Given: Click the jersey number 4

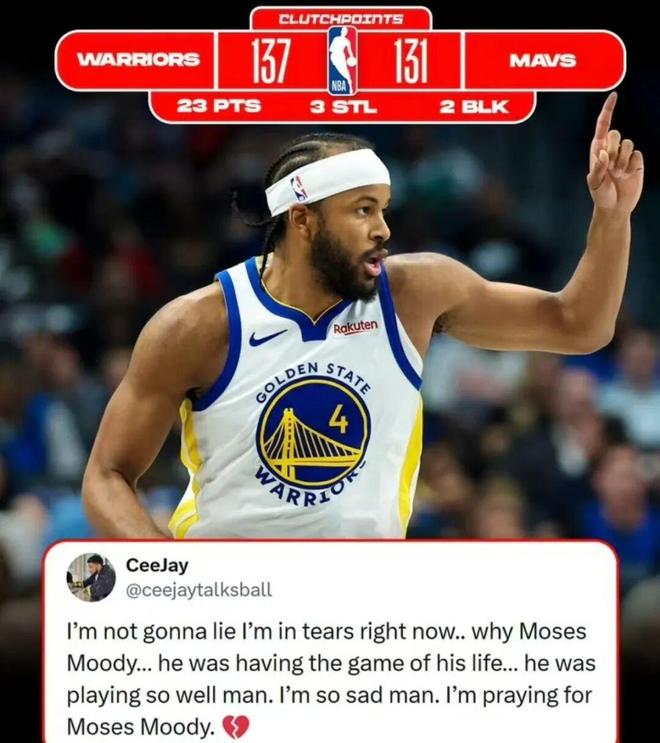Looking at the screenshot, I should 339,419.
